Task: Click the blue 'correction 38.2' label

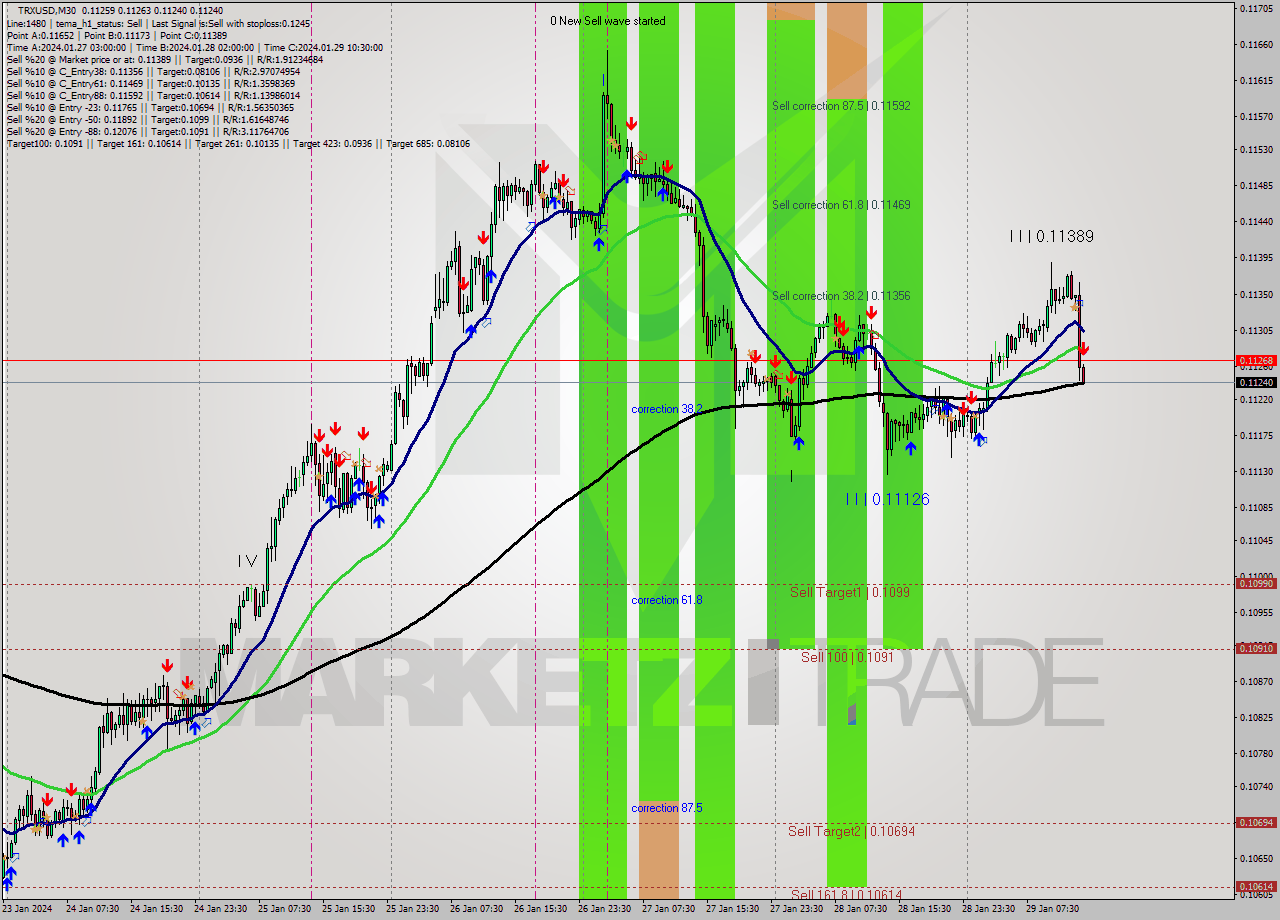Action: pos(666,409)
